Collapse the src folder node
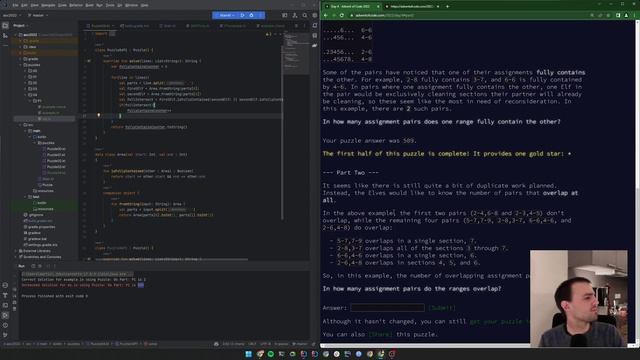The height and width of the screenshot is (360, 640). point(20,125)
